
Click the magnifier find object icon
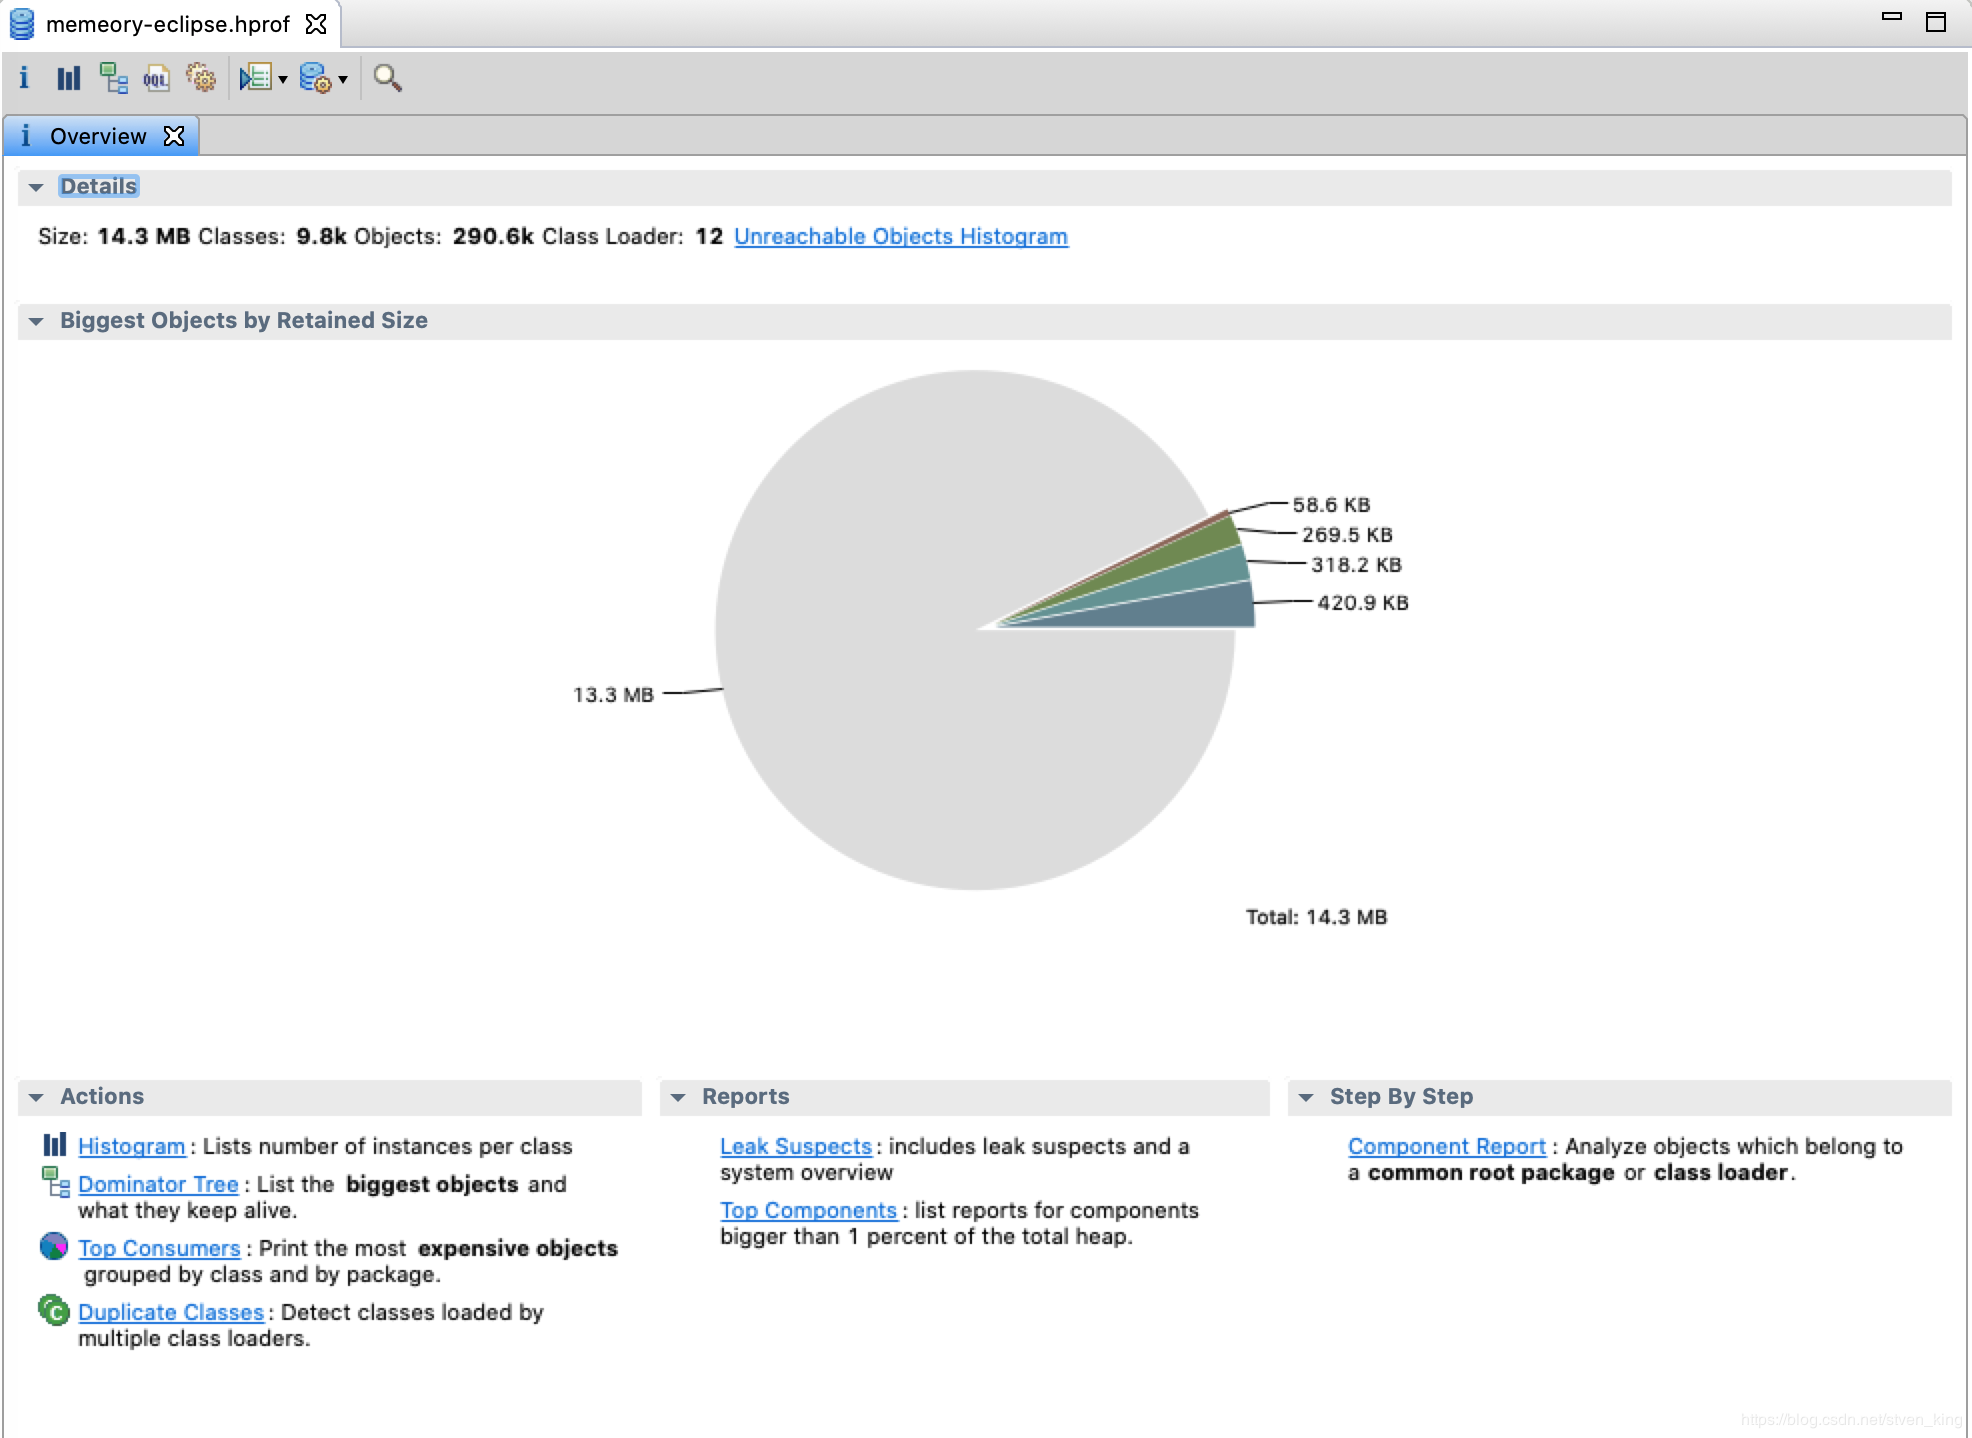(x=387, y=78)
